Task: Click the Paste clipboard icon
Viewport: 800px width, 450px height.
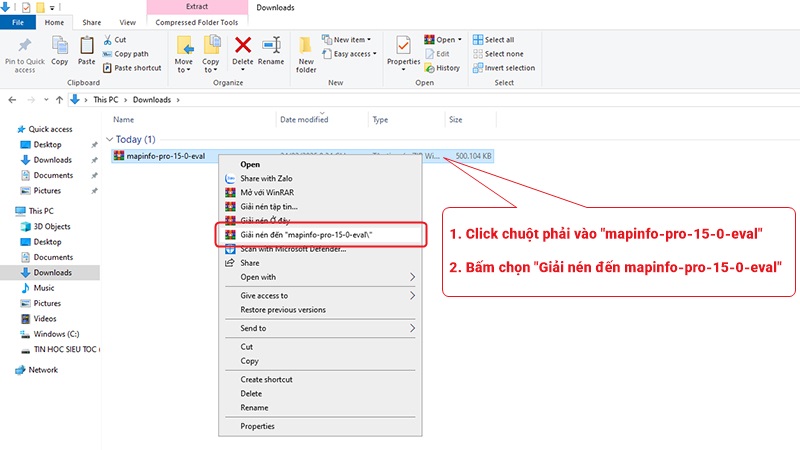Action: (x=87, y=45)
